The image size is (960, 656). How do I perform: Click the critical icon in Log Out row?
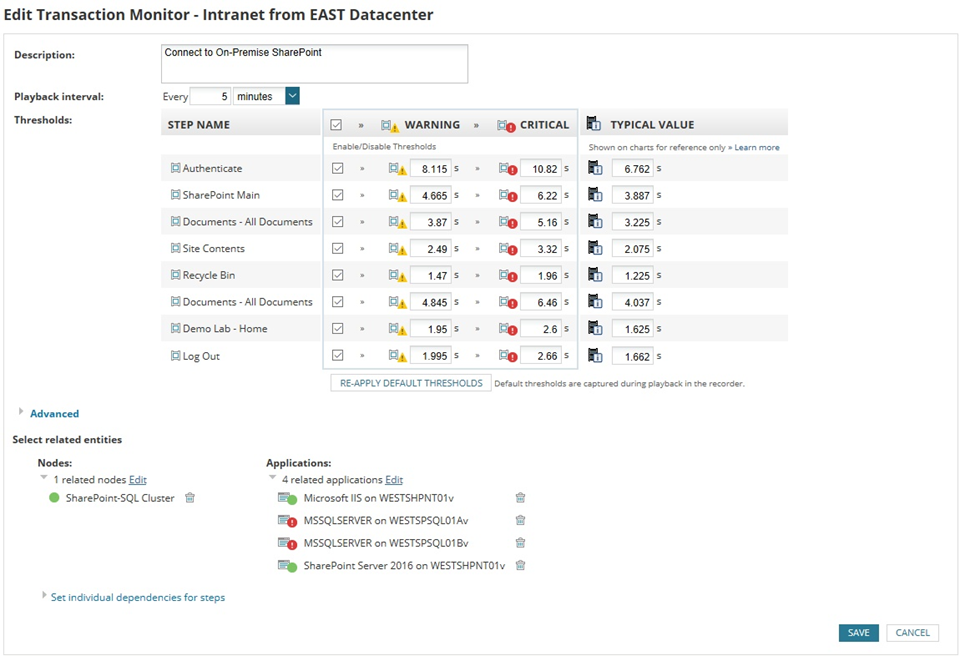tap(508, 356)
